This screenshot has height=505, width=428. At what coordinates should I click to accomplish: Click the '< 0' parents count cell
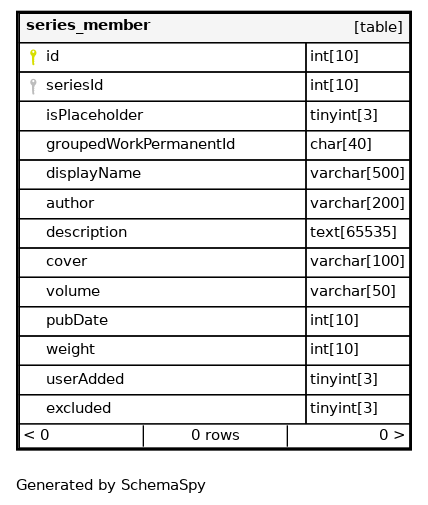(81, 435)
